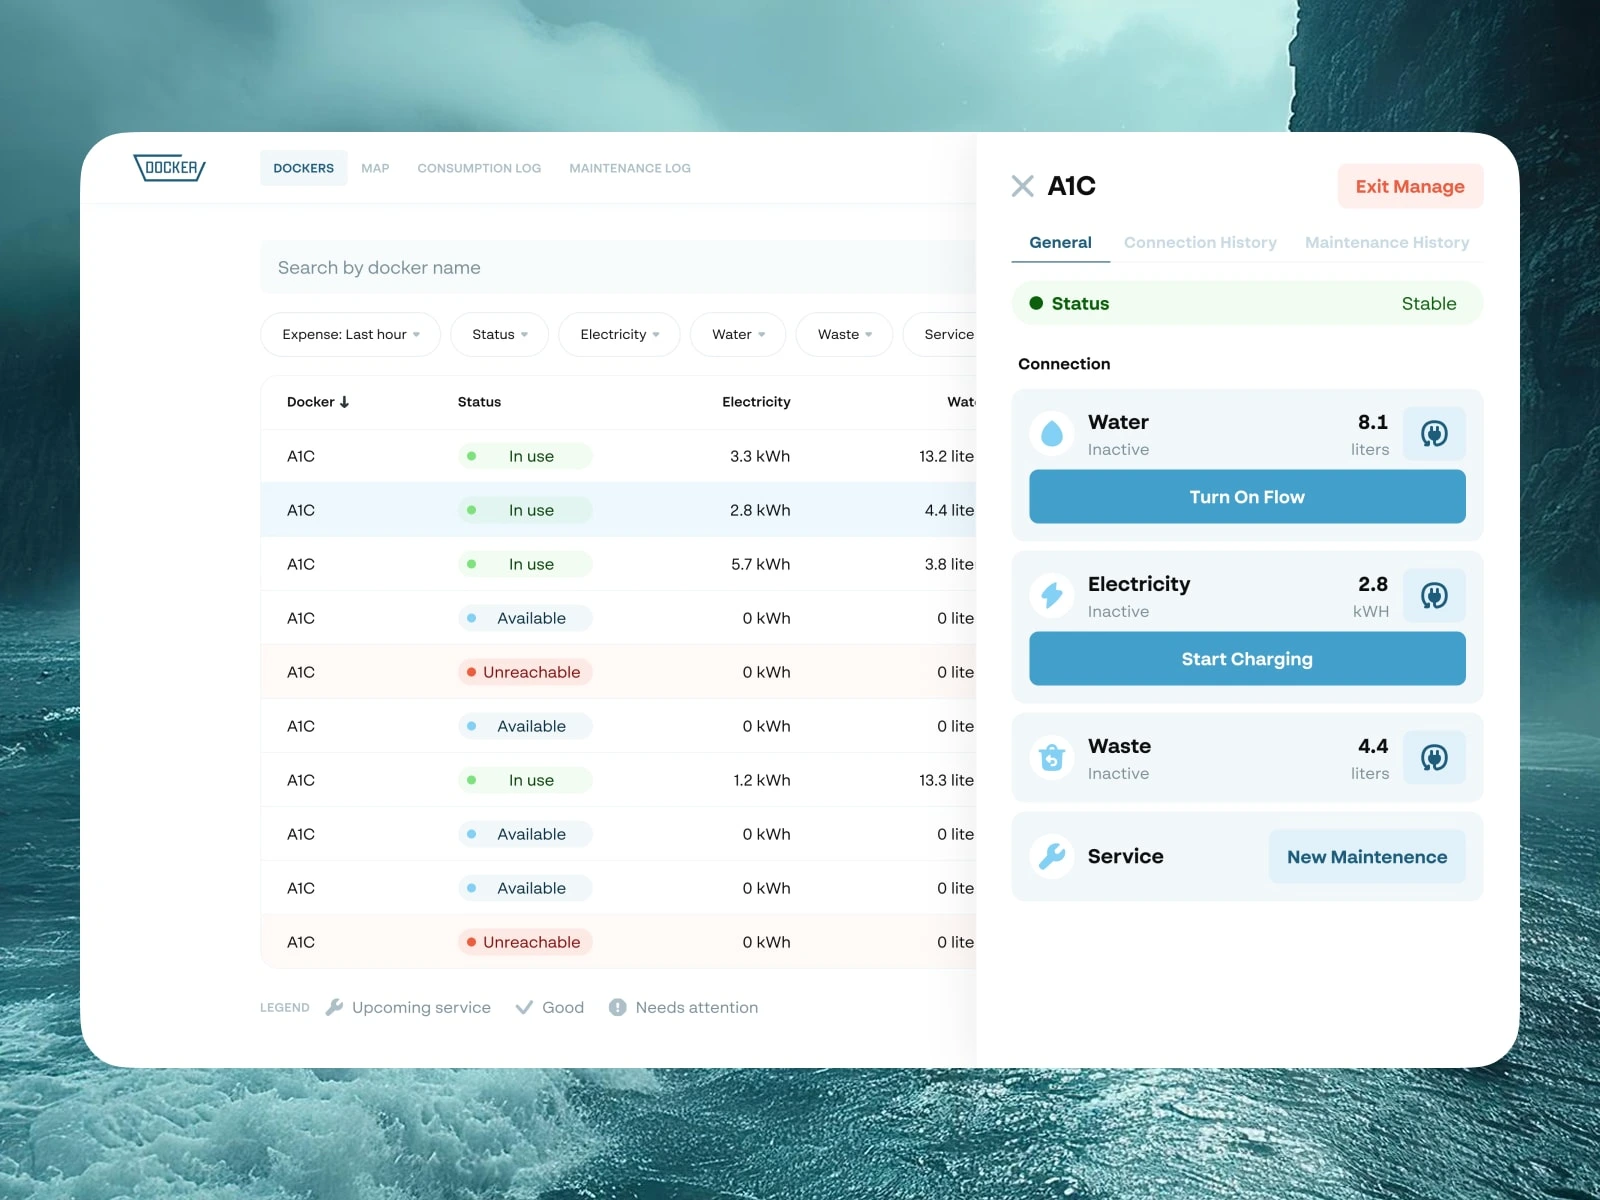1600x1200 pixels.
Task: Click the In use status in the 2.8 kWh row
Action: click(x=525, y=510)
